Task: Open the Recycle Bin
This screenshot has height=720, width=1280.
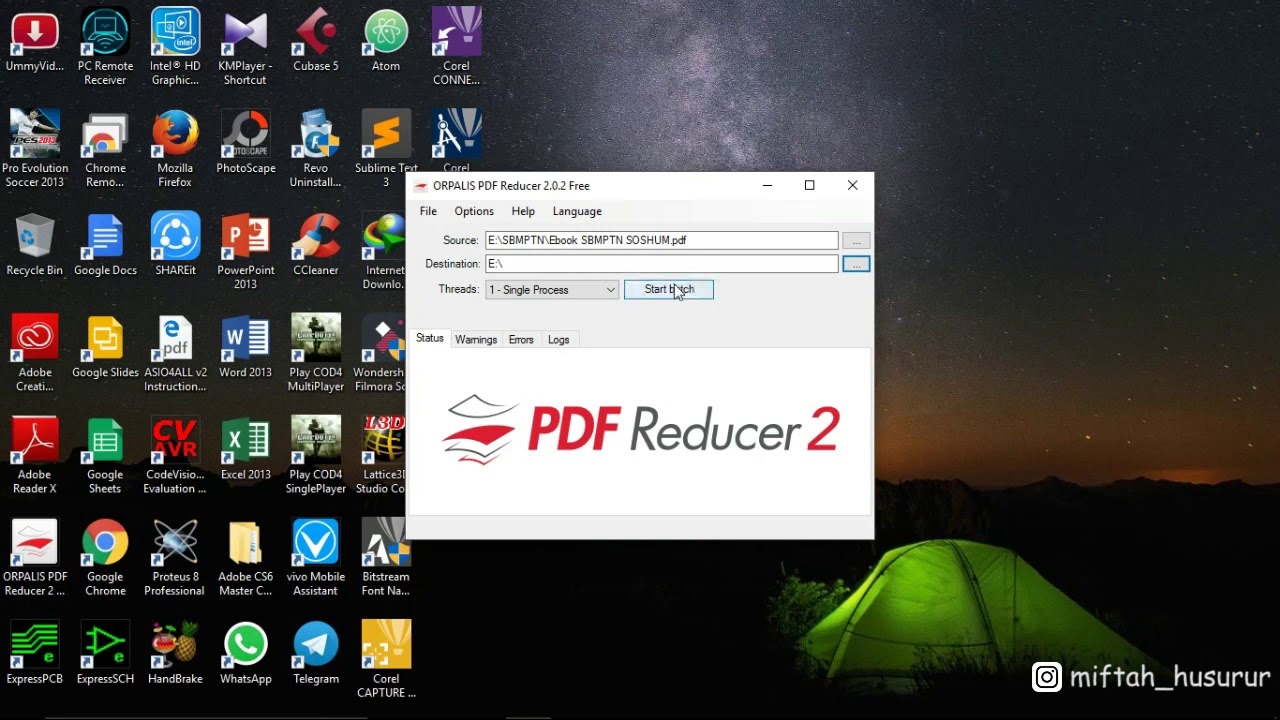Action: 35,245
